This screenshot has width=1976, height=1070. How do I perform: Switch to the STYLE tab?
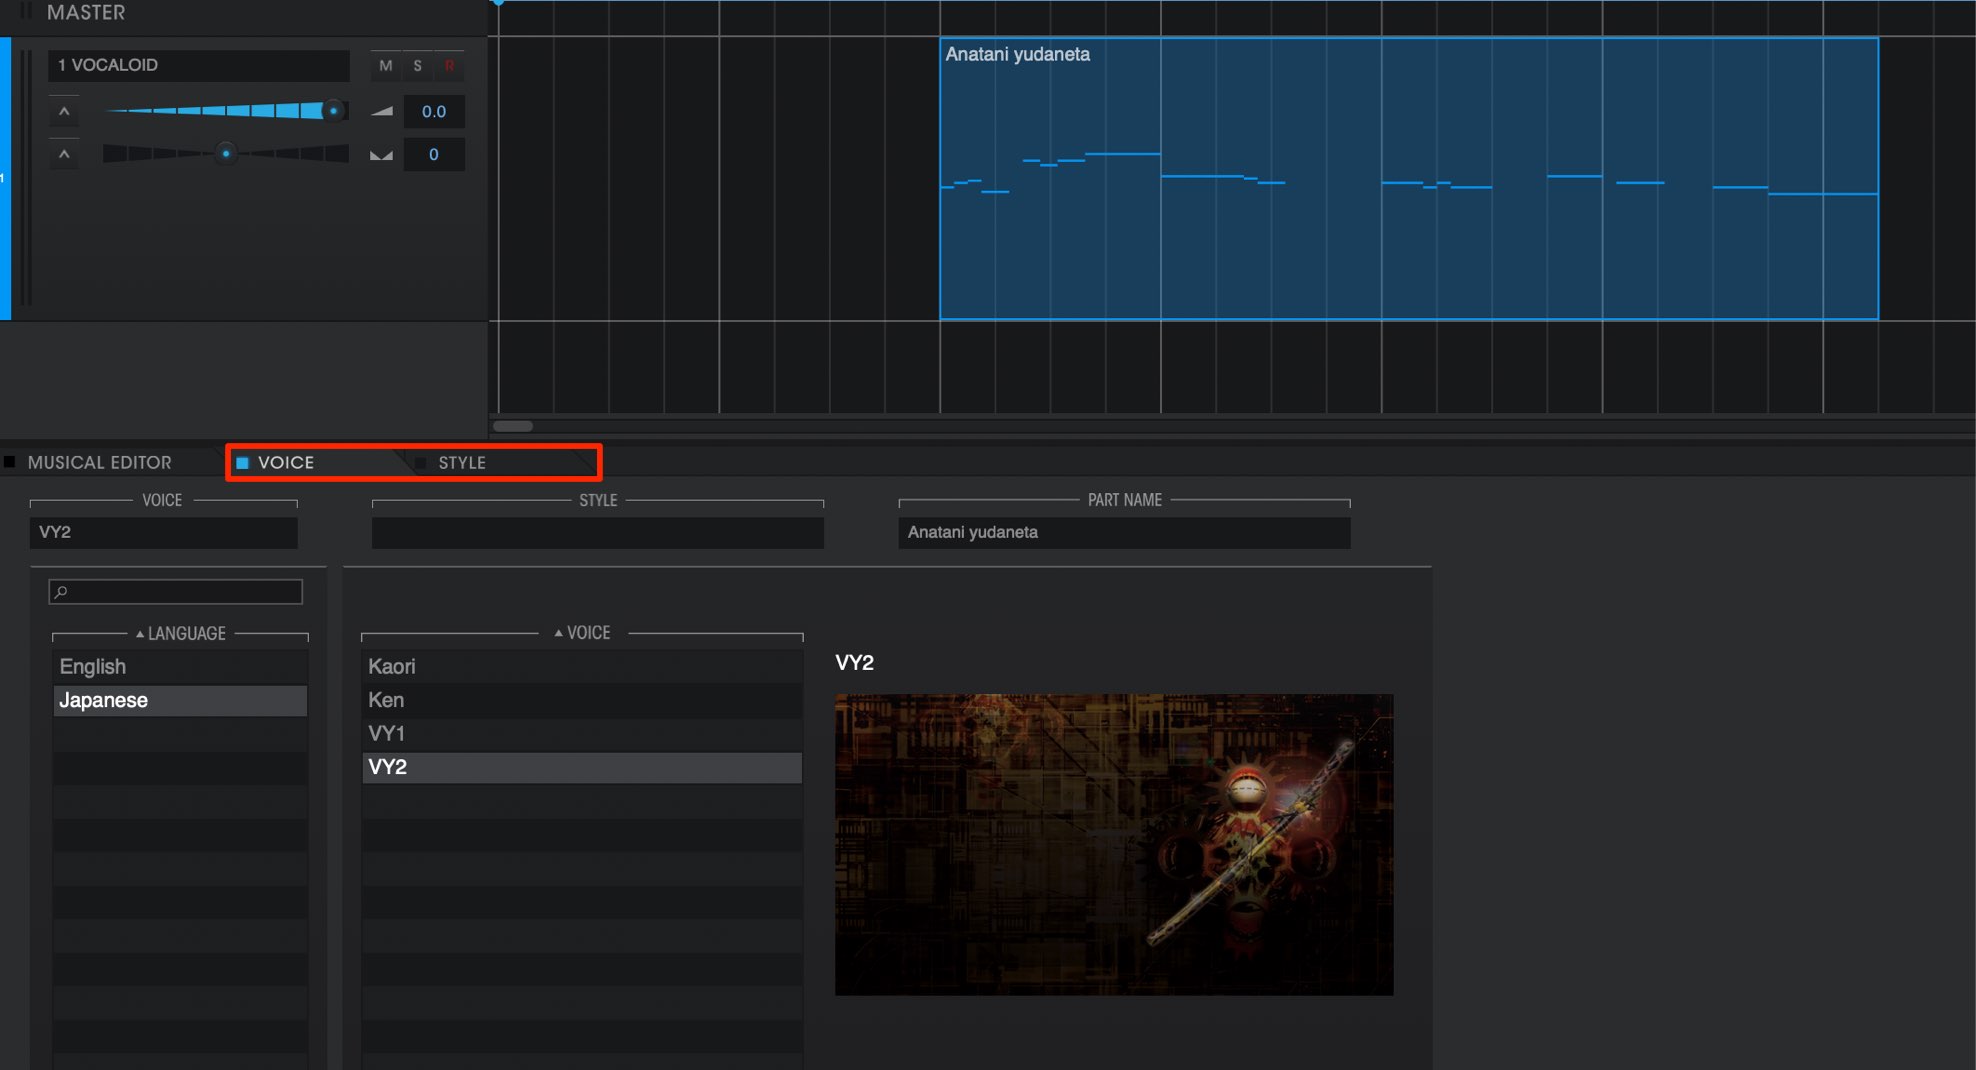click(x=461, y=463)
